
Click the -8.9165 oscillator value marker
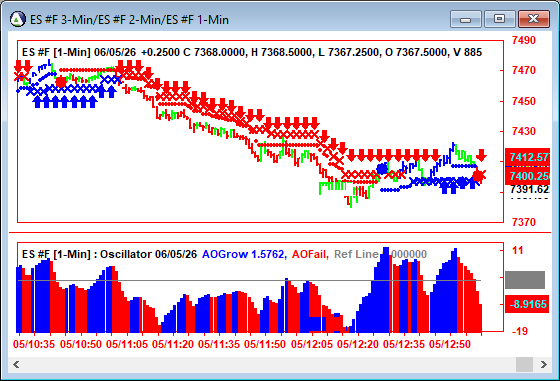[527, 304]
